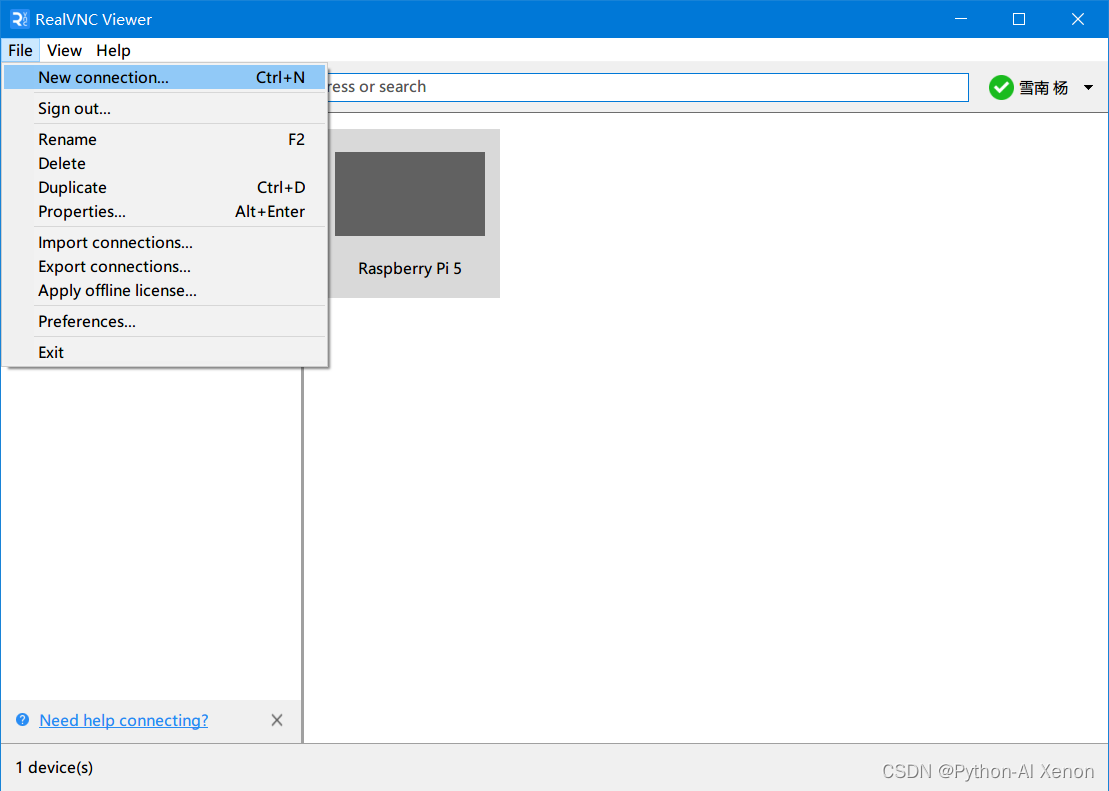This screenshot has width=1109, height=791.
Task: Open the Need help connecting? link
Action: coord(124,720)
